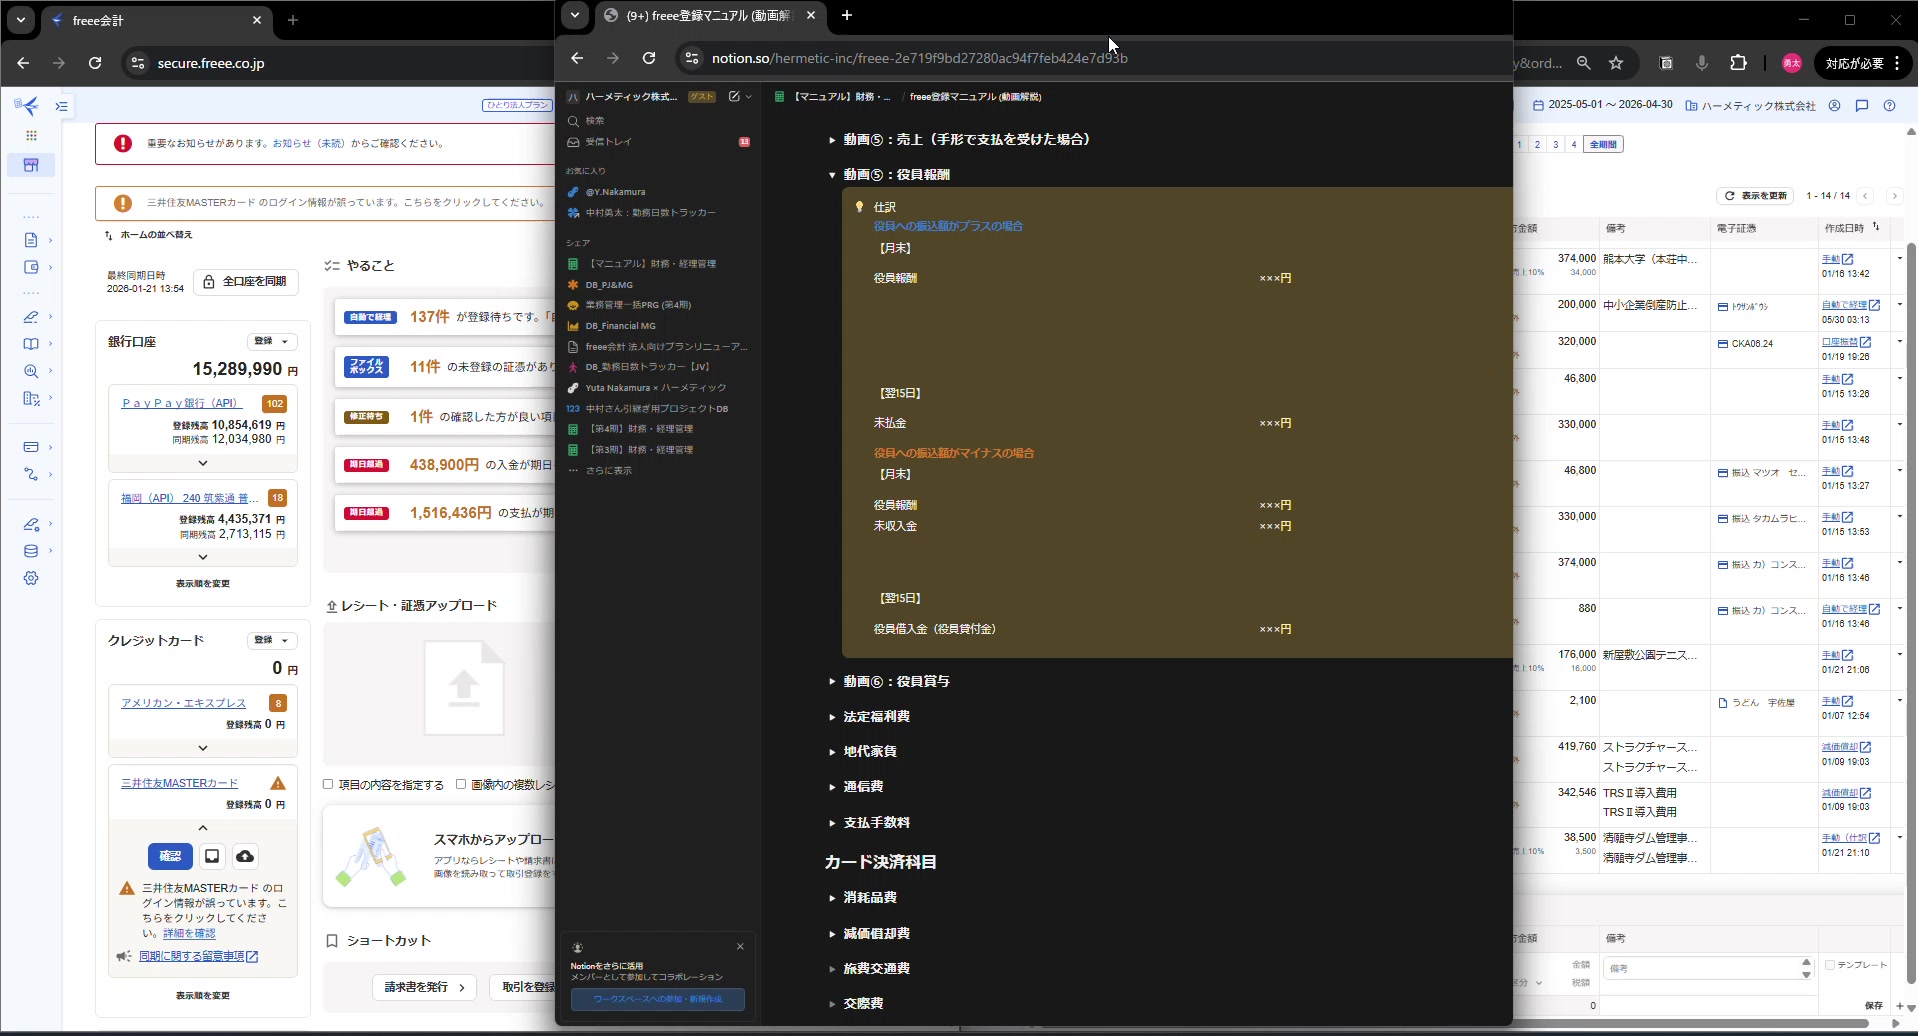Bookmark page with the star icon
Viewport: 1918px width, 1036px height.
pos(1616,63)
